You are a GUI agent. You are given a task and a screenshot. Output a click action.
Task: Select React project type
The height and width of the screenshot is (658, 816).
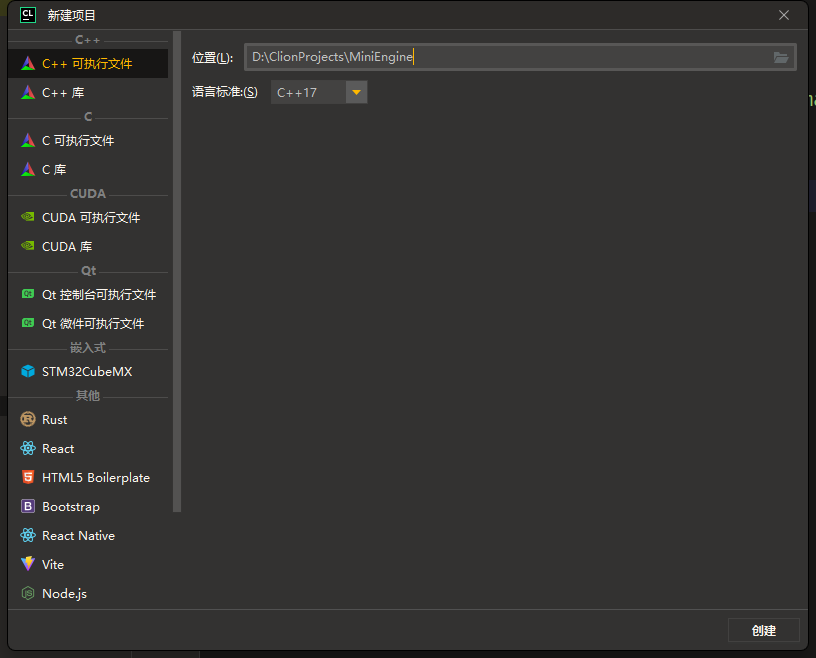click(x=88, y=448)
